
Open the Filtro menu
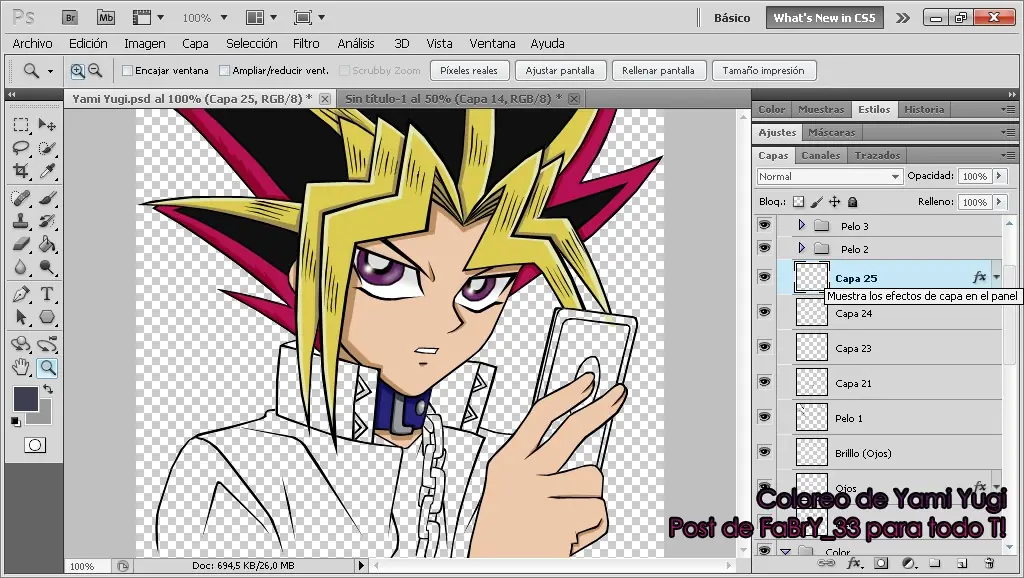(306, 43)
